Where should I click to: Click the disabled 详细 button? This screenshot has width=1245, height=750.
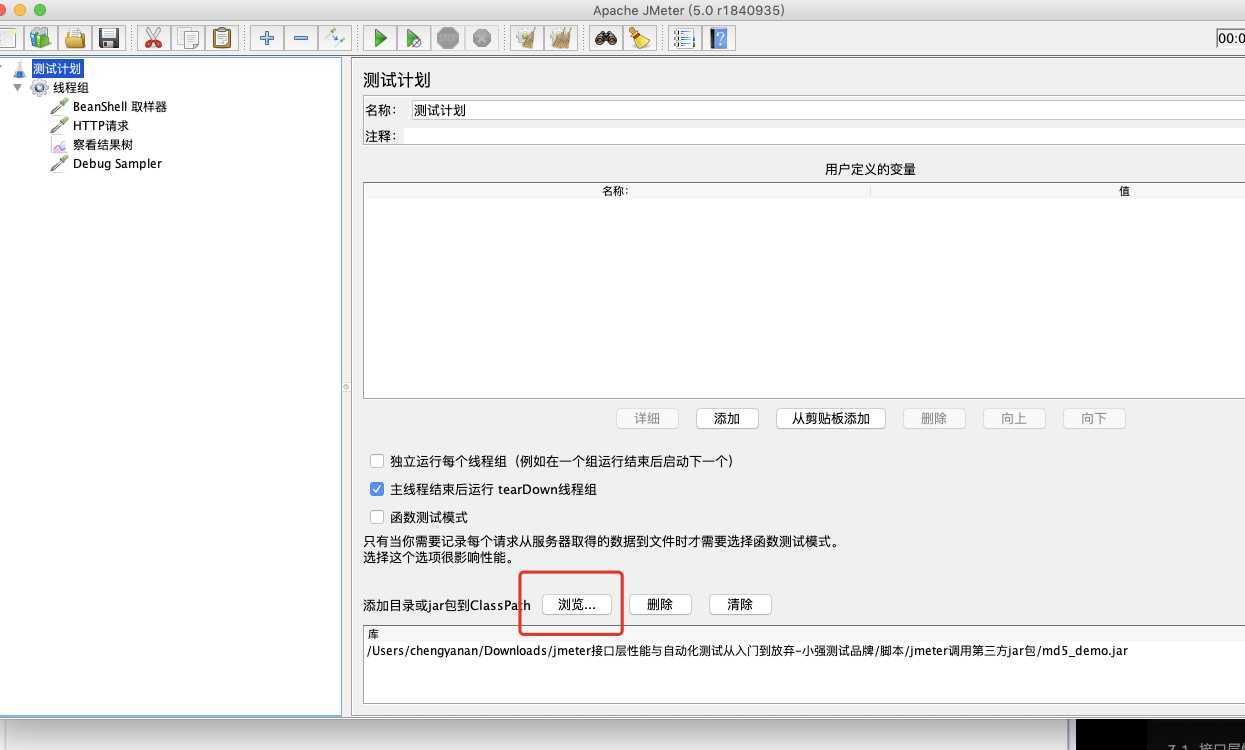[x=647, y=419]
